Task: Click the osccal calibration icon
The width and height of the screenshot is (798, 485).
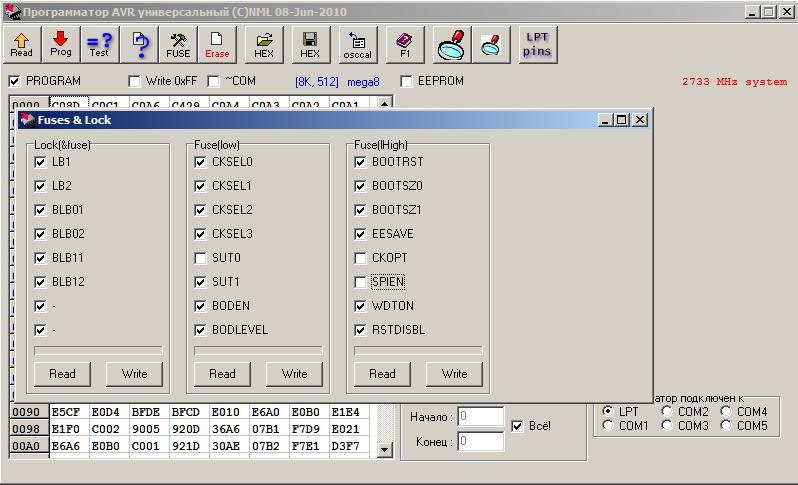Action: point(357,44)
